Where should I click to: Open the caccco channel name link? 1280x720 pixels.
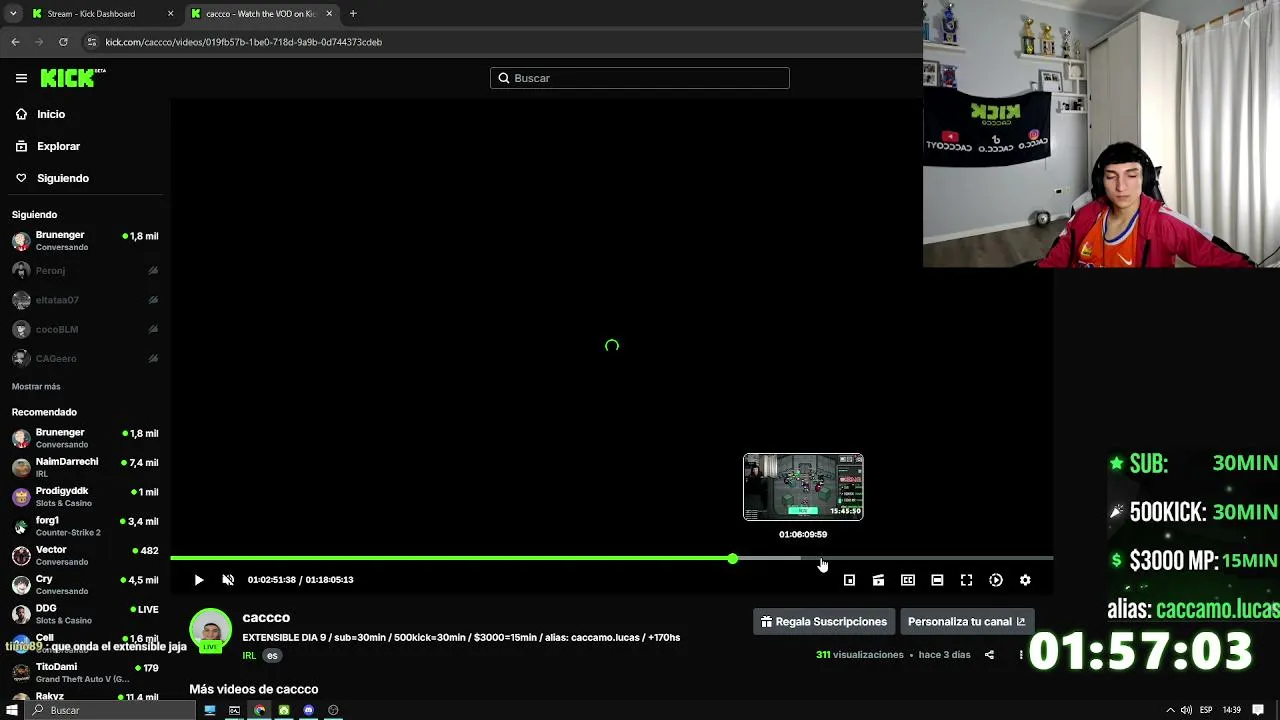(266, 618)
